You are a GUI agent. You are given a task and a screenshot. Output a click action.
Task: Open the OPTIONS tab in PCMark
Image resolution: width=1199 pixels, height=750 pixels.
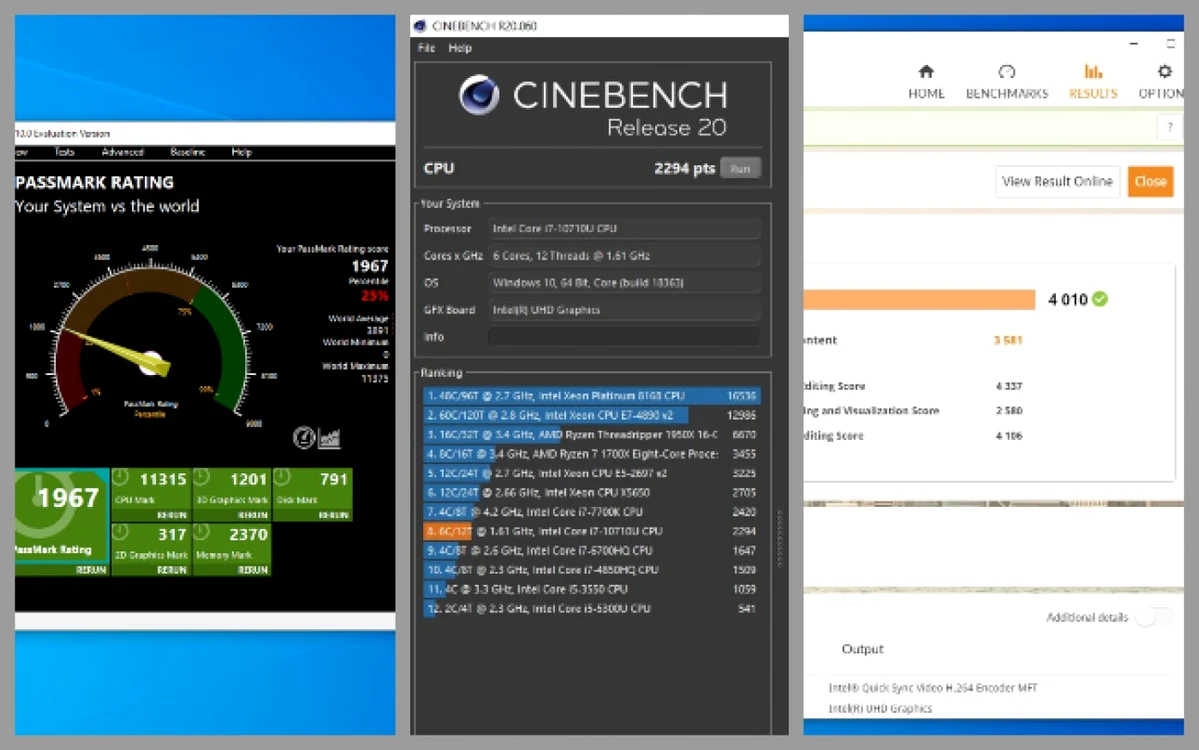[1163, 82]
